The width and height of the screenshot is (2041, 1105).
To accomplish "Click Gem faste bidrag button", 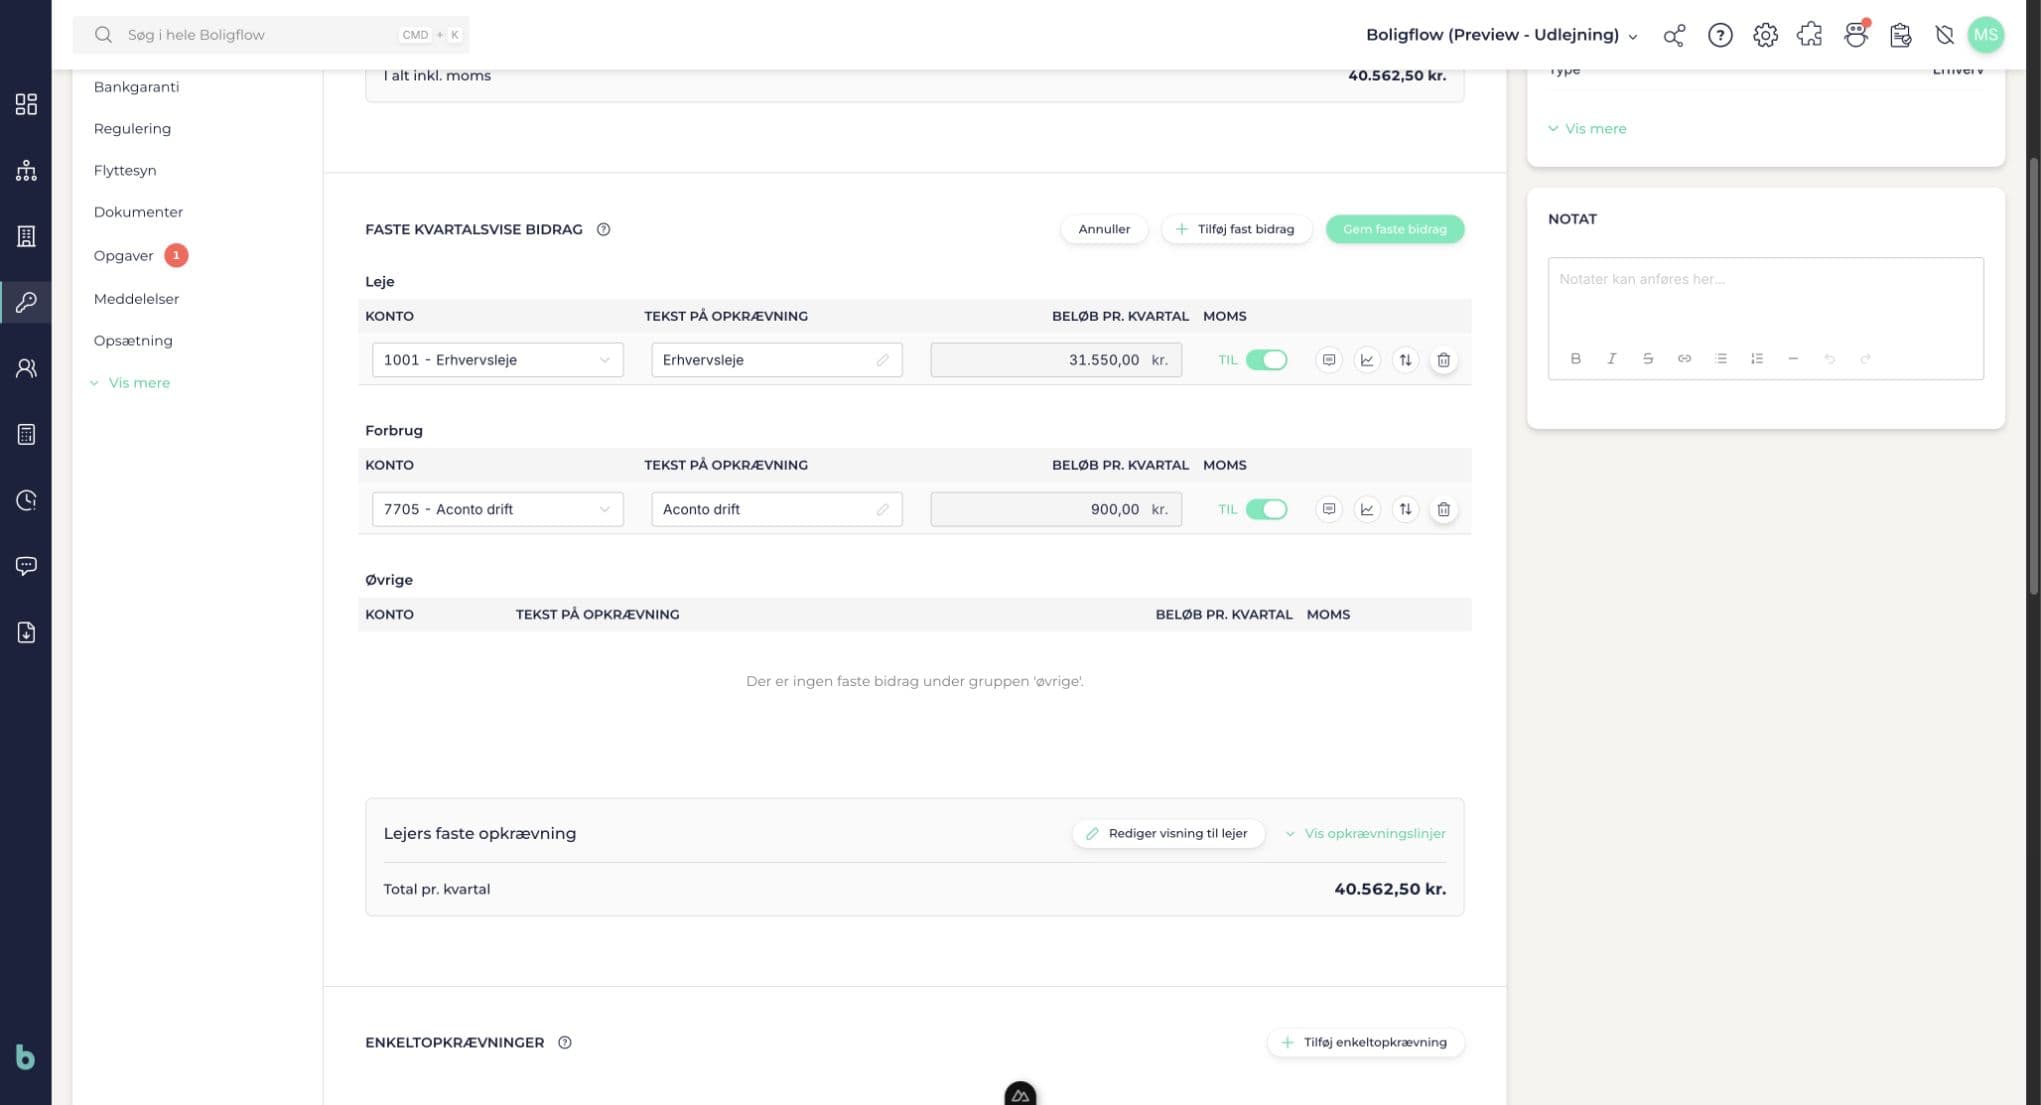I will click(x=1394, y=229).
